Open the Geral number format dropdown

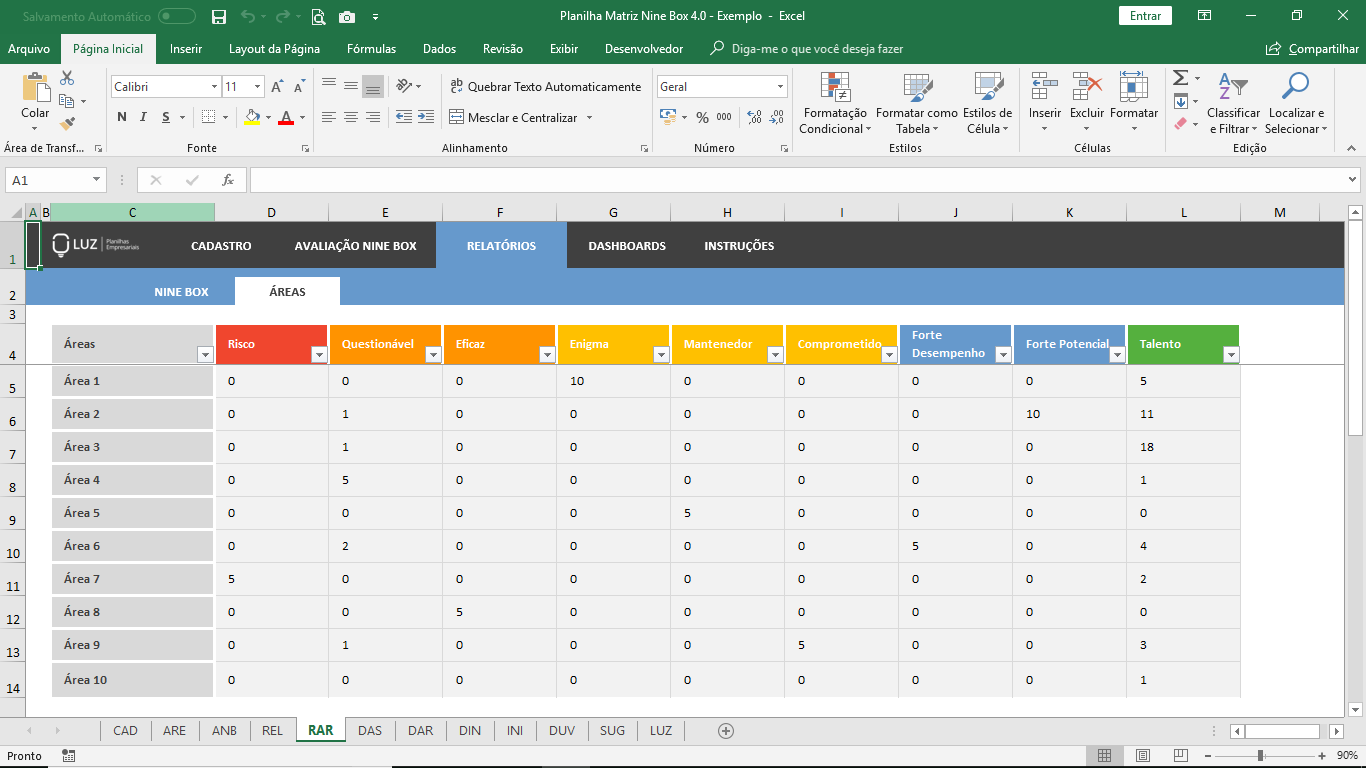tap(780, 87)
